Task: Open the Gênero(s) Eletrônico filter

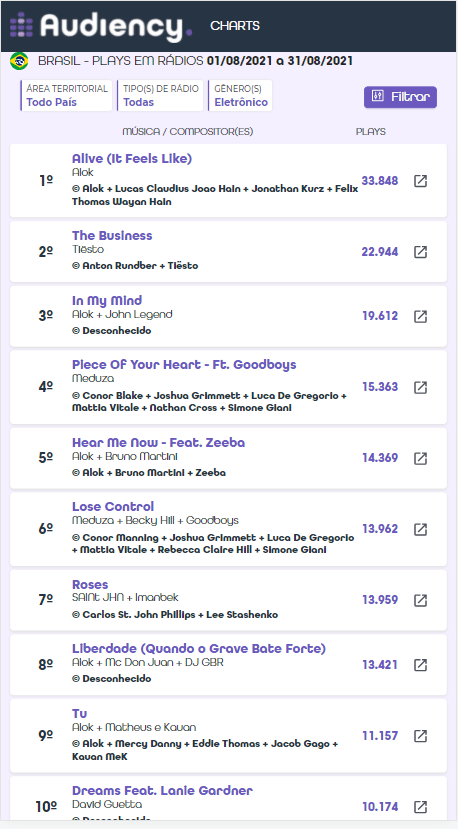Action: click(241, 96)
